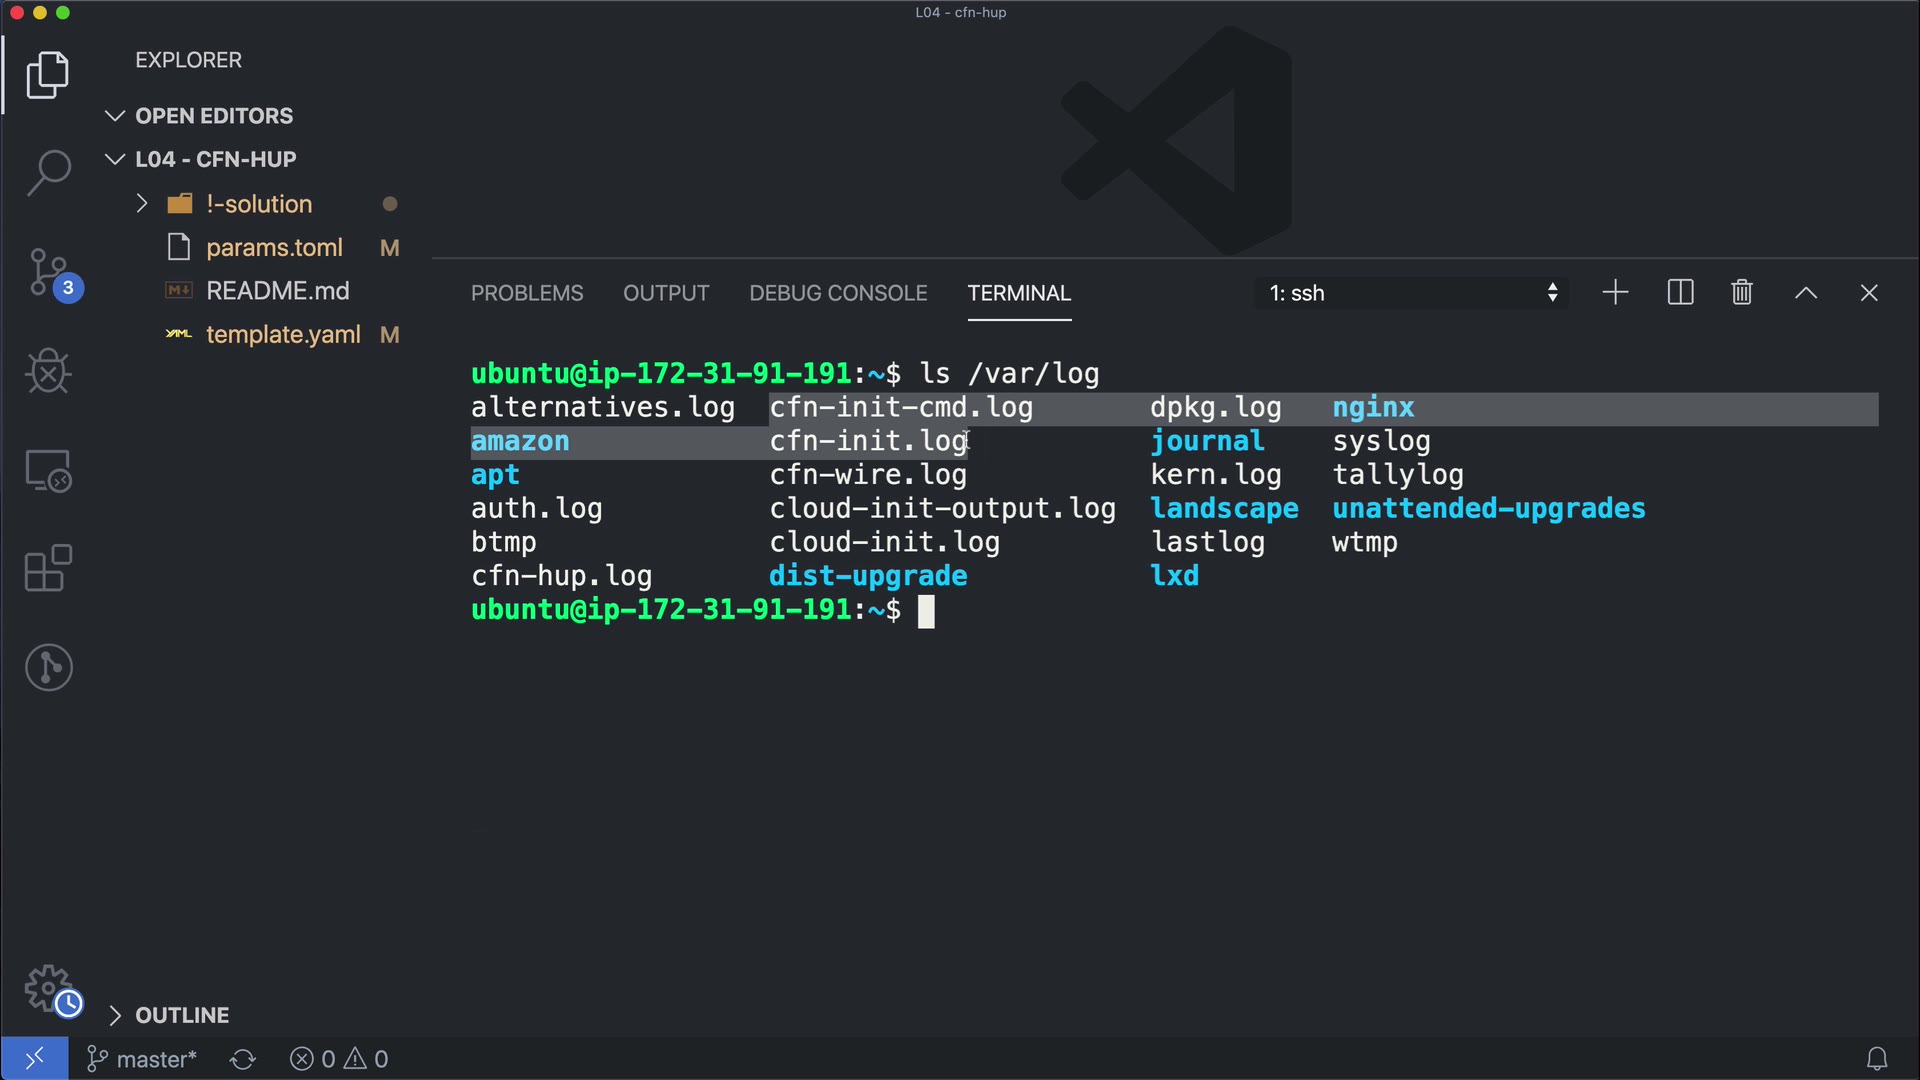Screen dimensions: 1920x1080
Task: Click the master* branch in status bar
Action: point(142,1059)
